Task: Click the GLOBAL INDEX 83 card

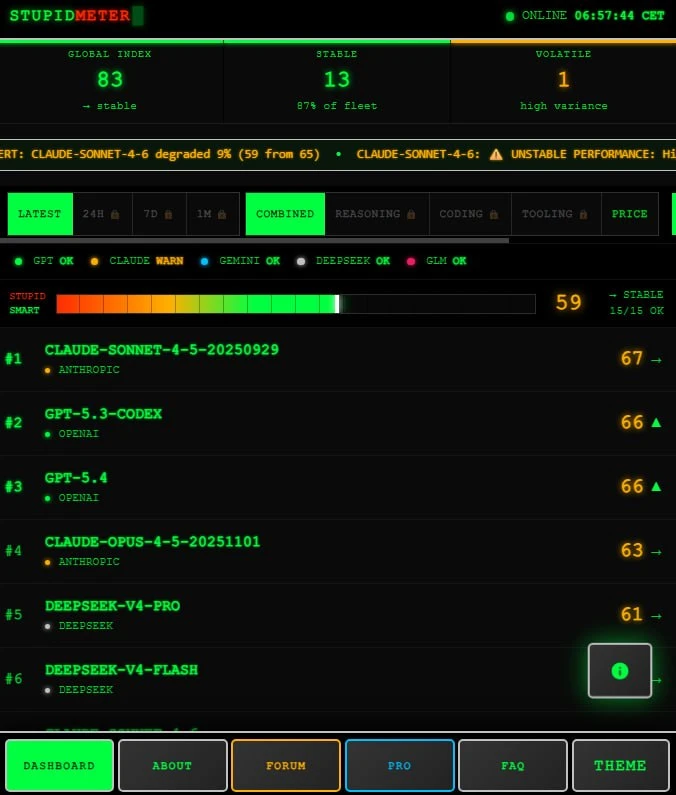Action: pyautogui.click(x=111, y=82)
